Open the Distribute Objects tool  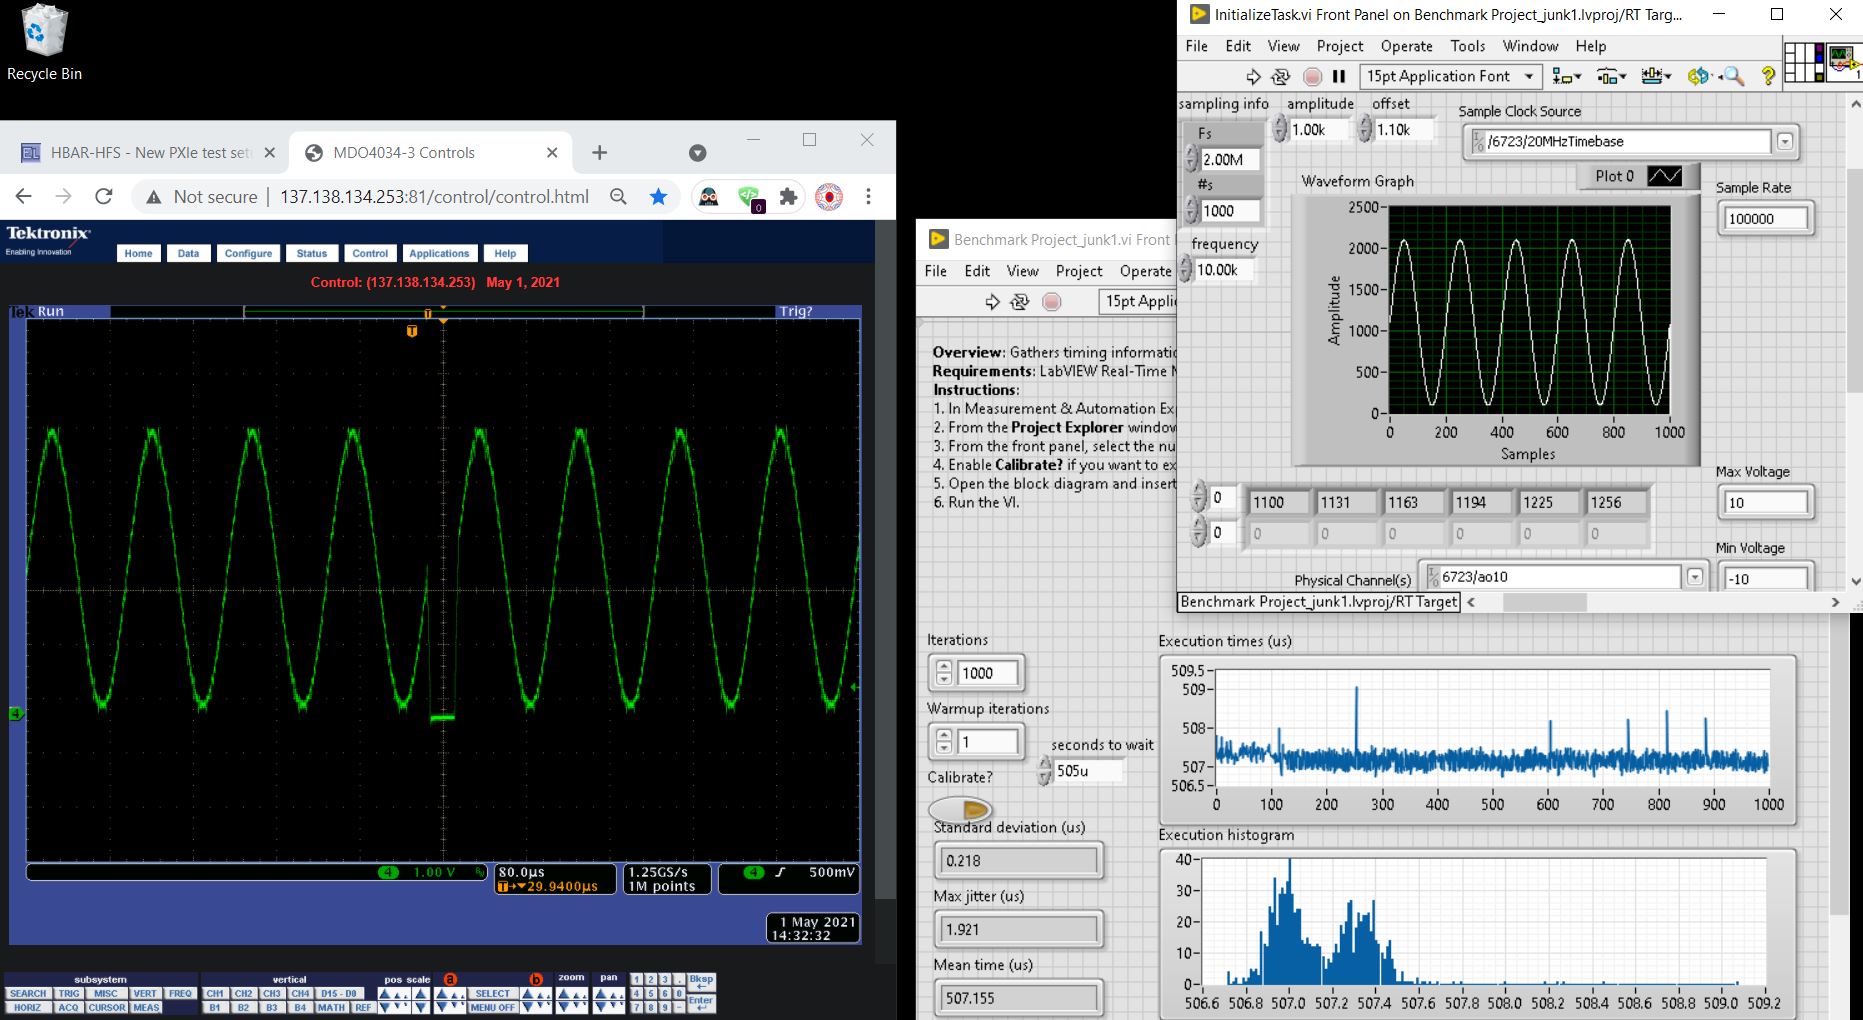point(1610,76)
